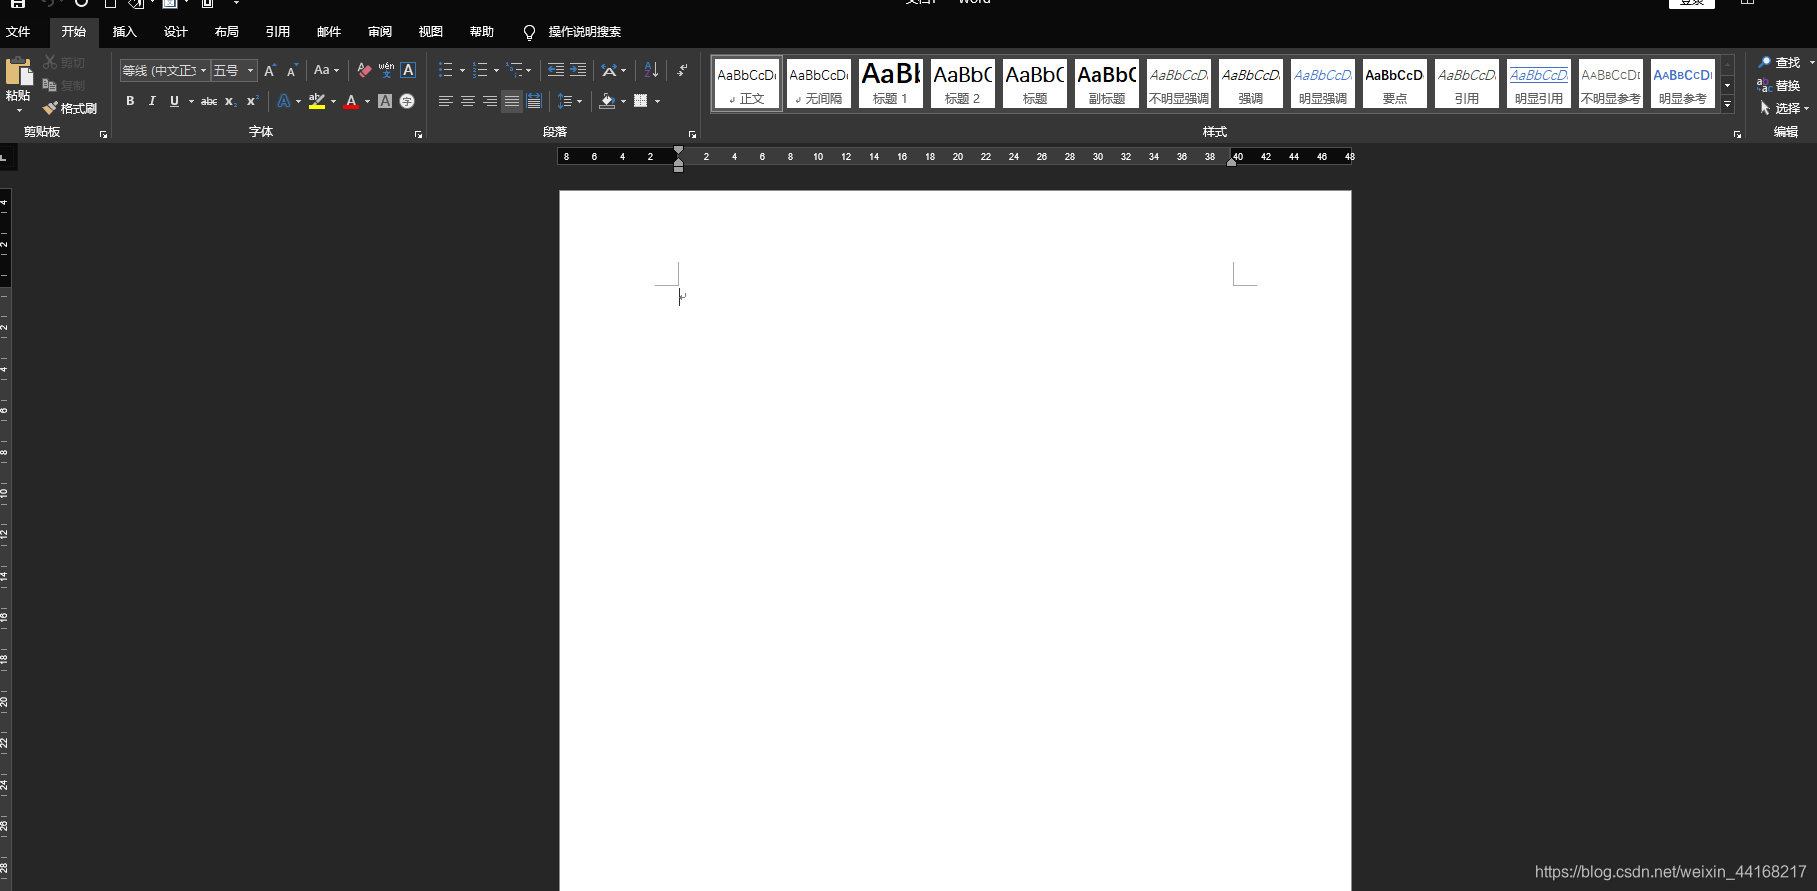The width and height of the screenshot is (1817, 891).
Task: Apply a multilevel list
Action: 514,70
